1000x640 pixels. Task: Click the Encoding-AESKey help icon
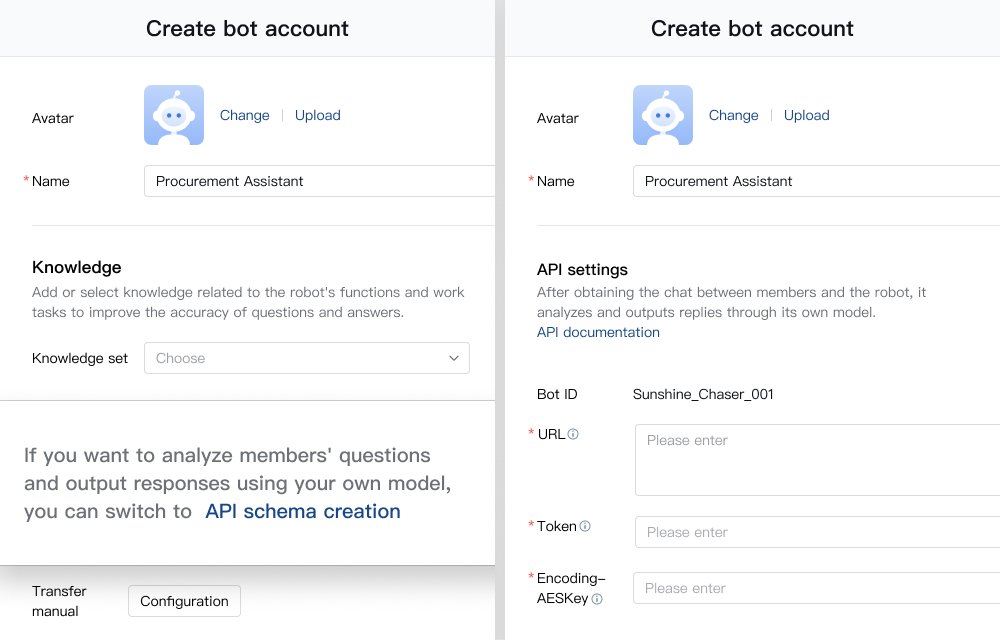tap(597, 599)
